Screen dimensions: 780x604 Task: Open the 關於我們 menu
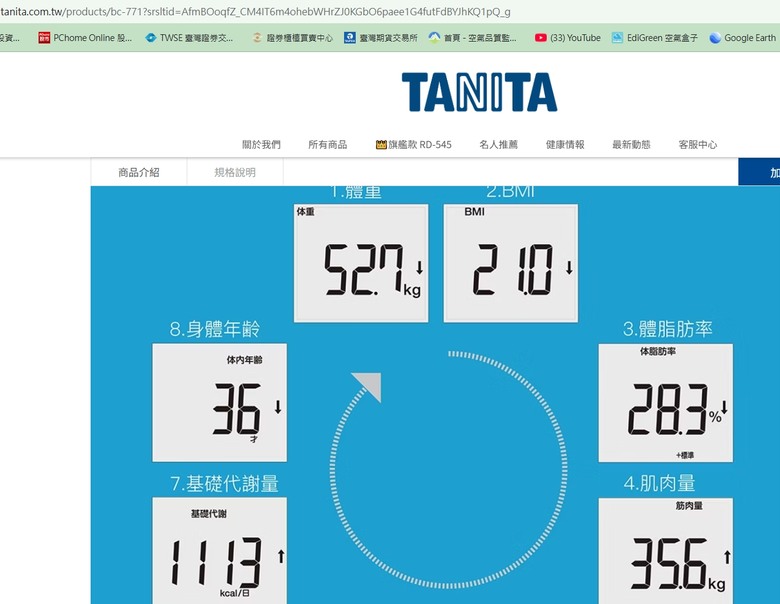pos(261,145)
